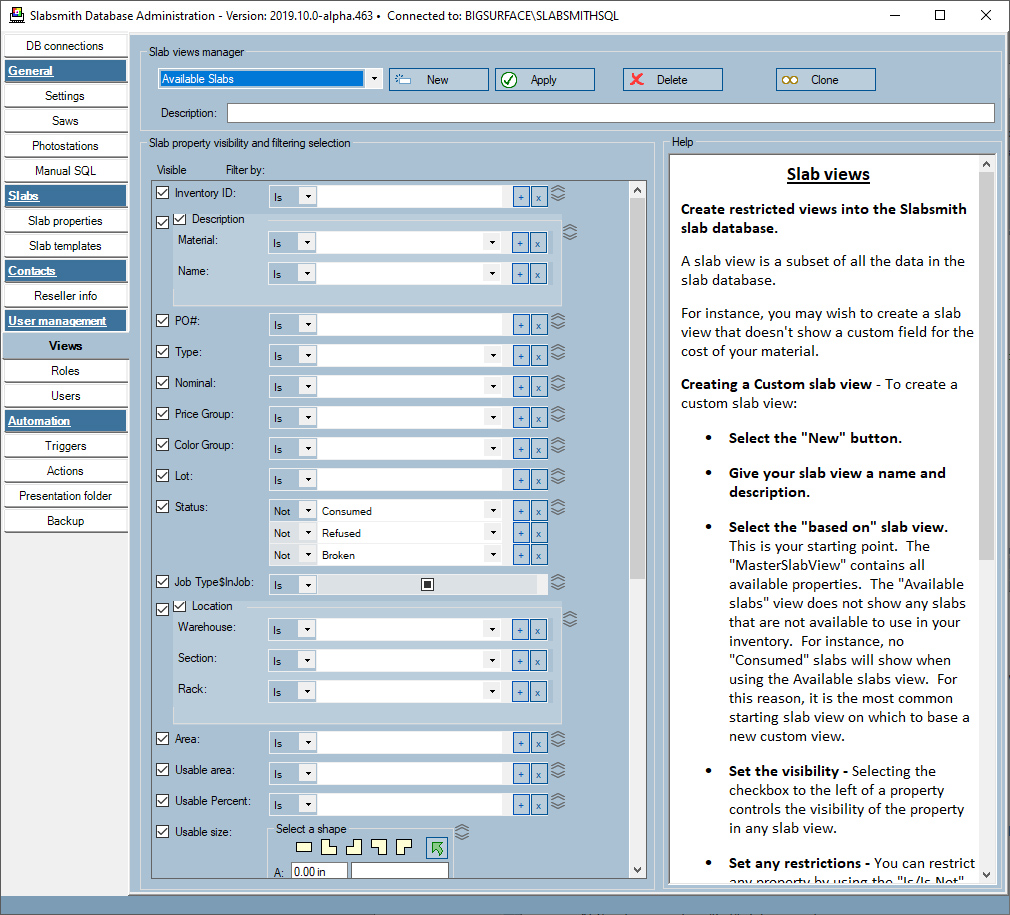Go to the Backup page
The height and width of the screenshot is (915, 1010).
[x=65, y=521]
